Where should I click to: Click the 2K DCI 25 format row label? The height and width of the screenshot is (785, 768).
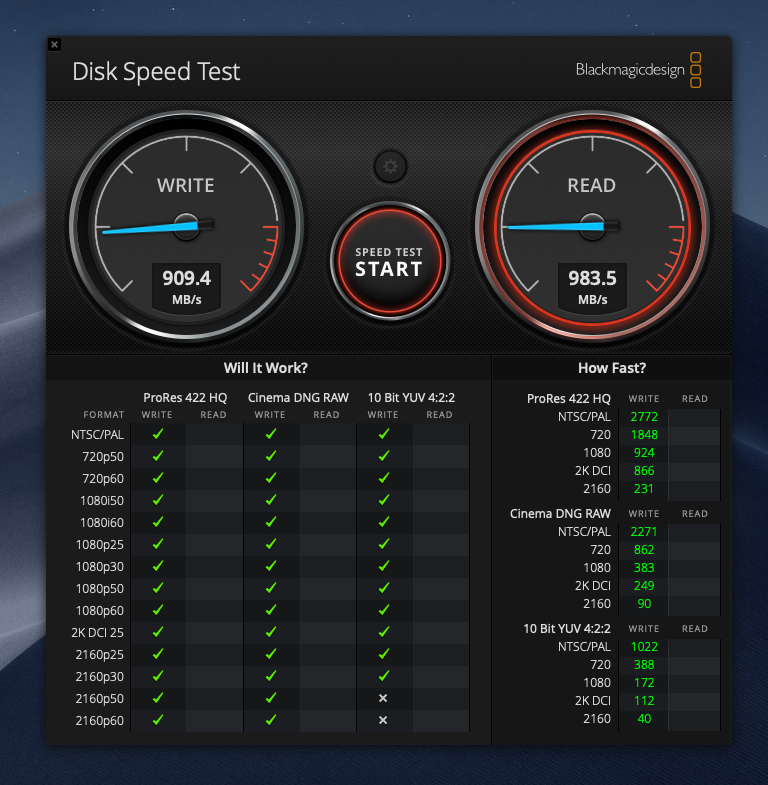(x=98, y=632)
